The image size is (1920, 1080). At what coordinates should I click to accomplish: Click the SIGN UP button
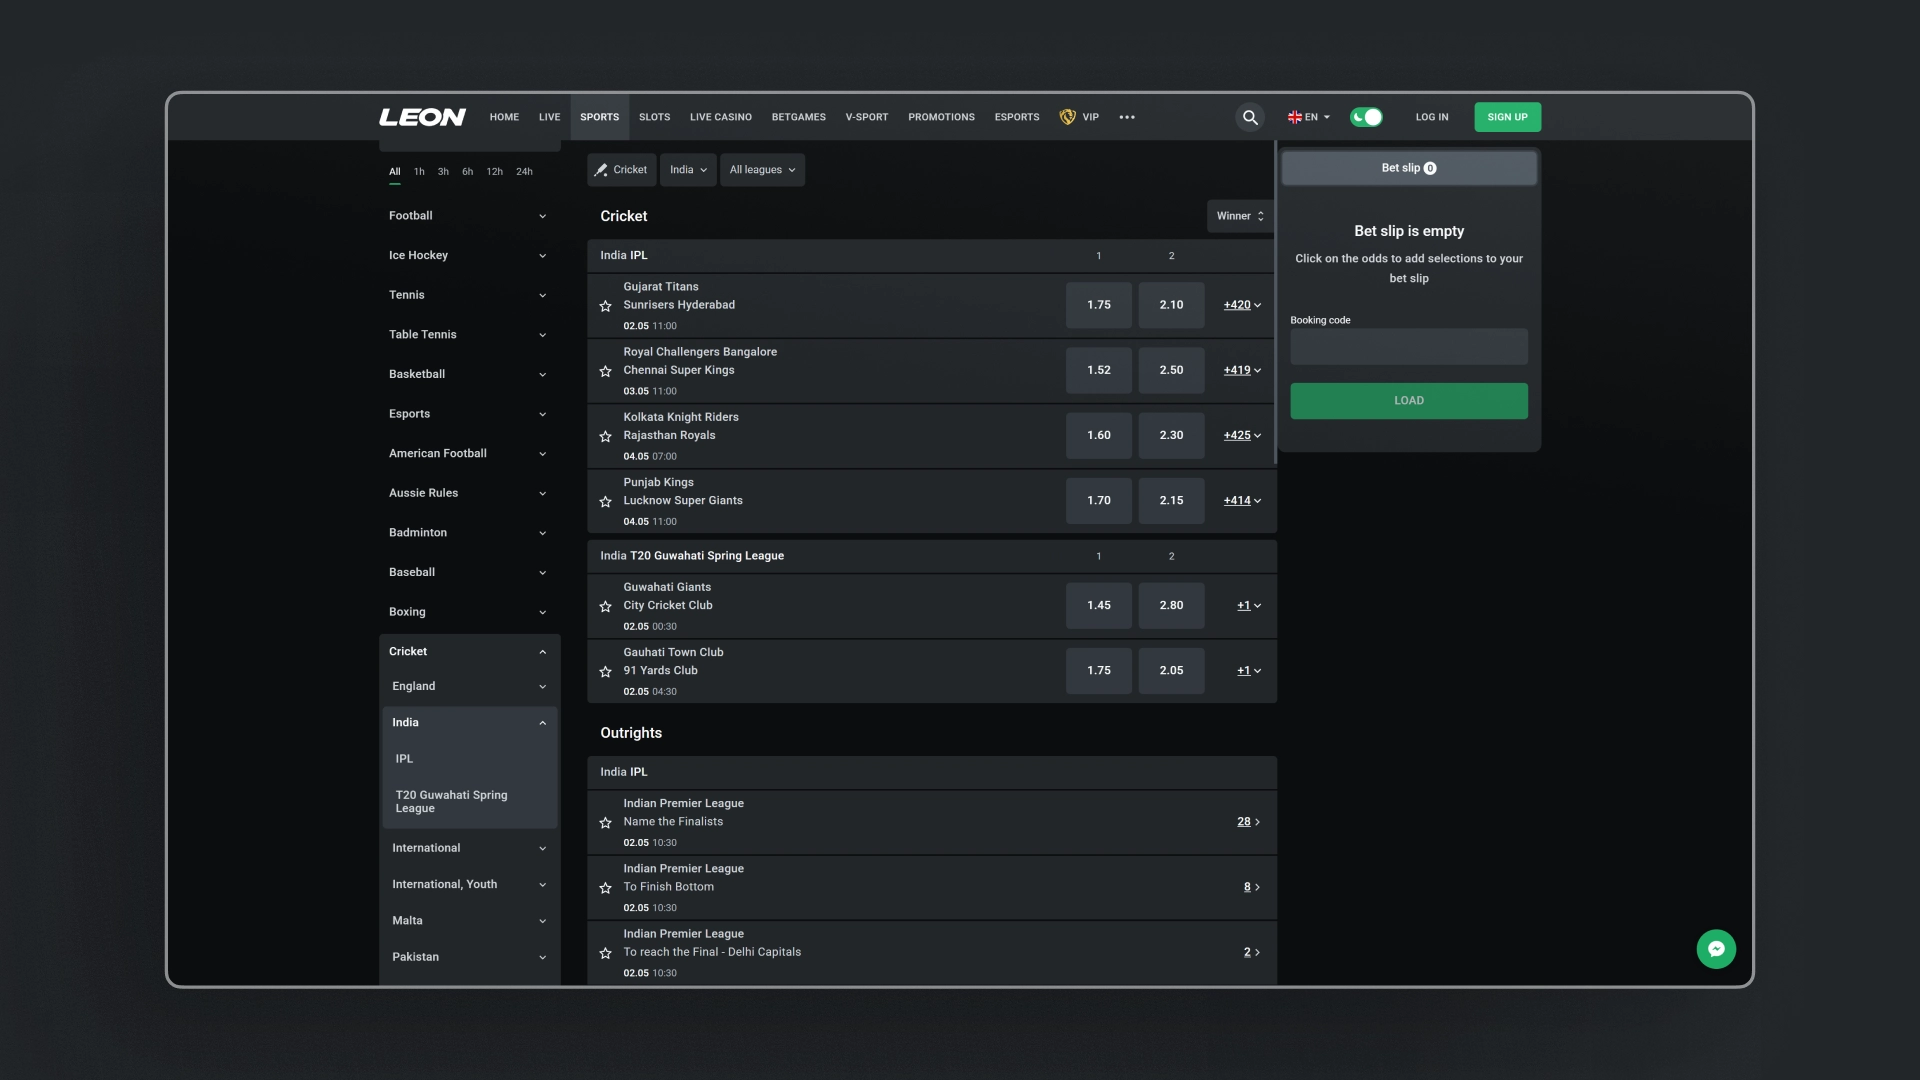(x=1507, y=117)
